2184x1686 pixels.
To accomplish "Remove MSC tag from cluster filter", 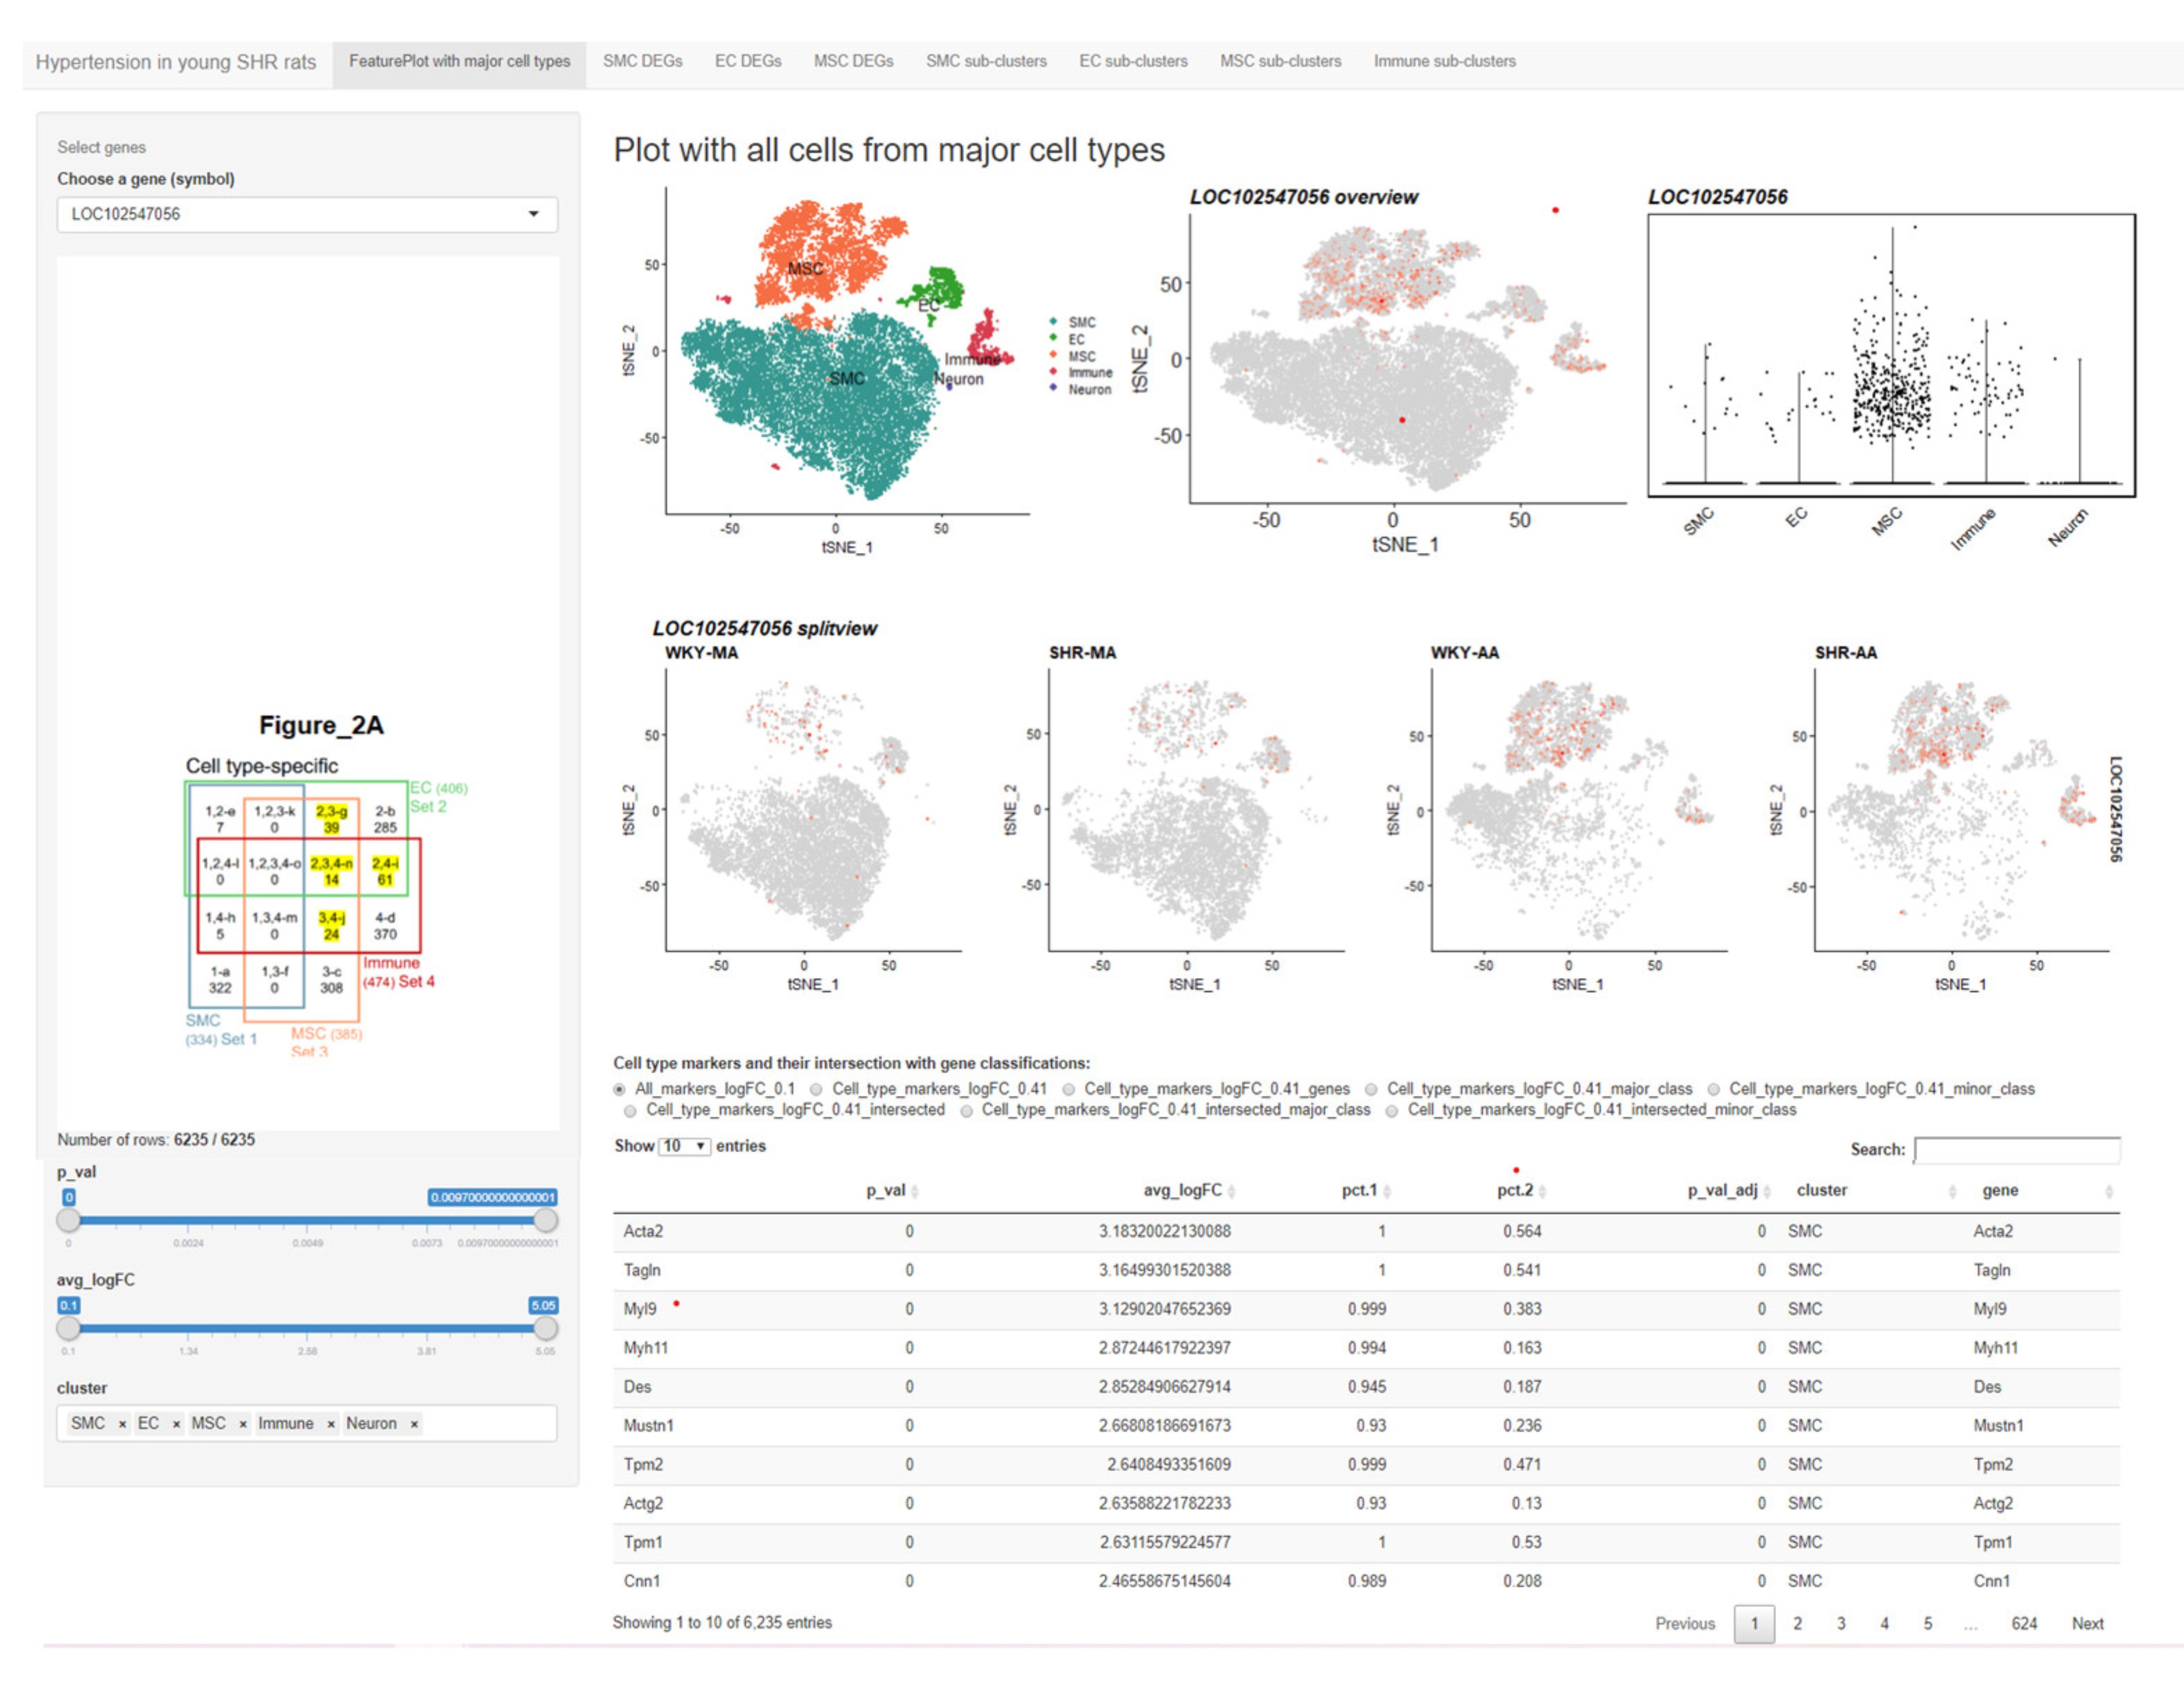I will (x=243, y=1424).
